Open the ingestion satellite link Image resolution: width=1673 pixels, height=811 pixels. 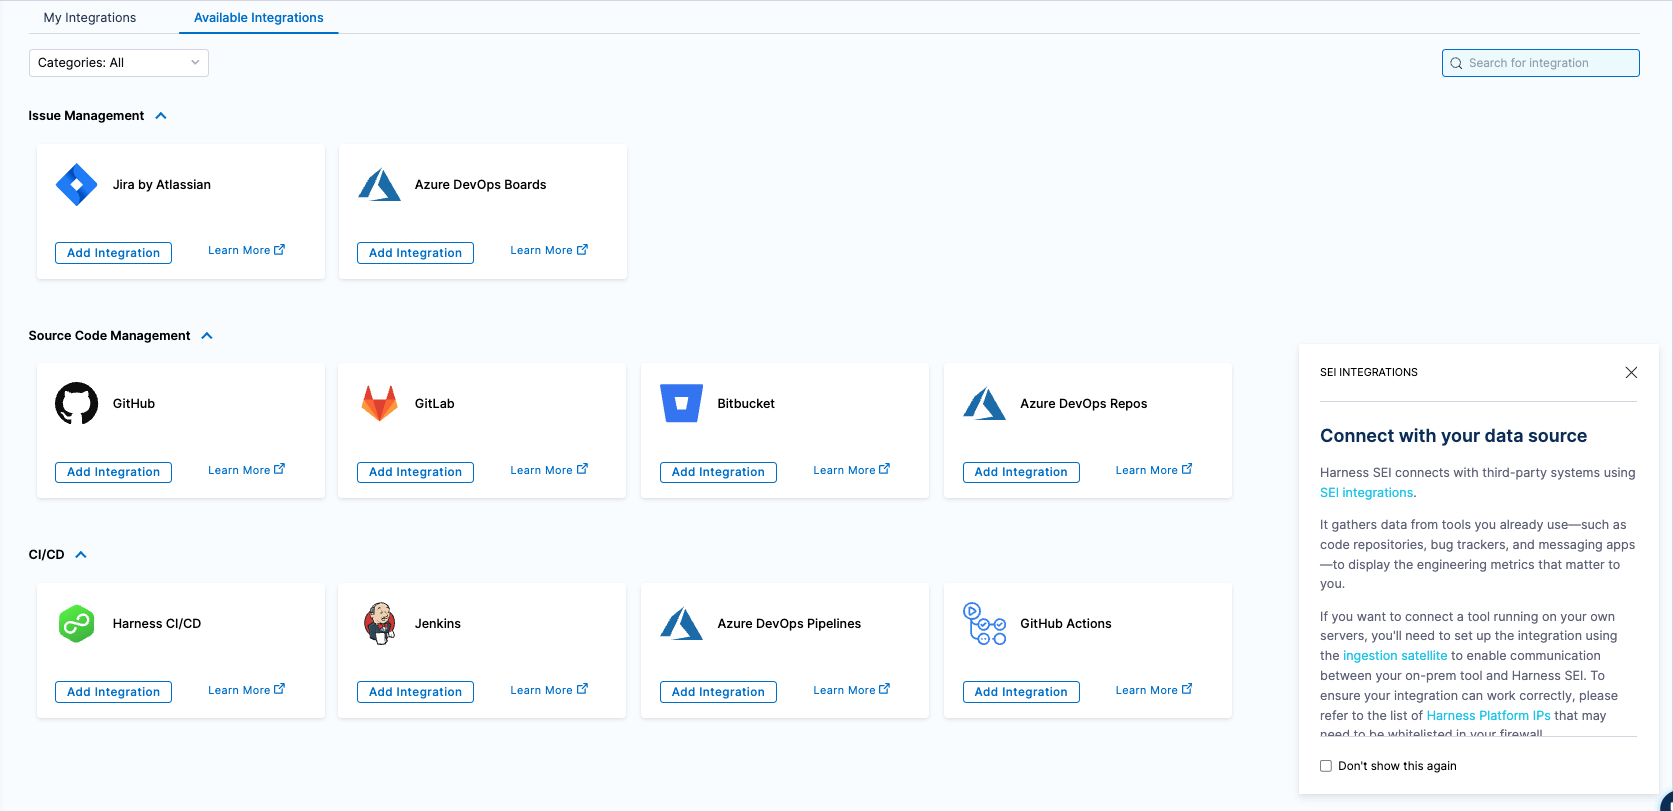1394,656
